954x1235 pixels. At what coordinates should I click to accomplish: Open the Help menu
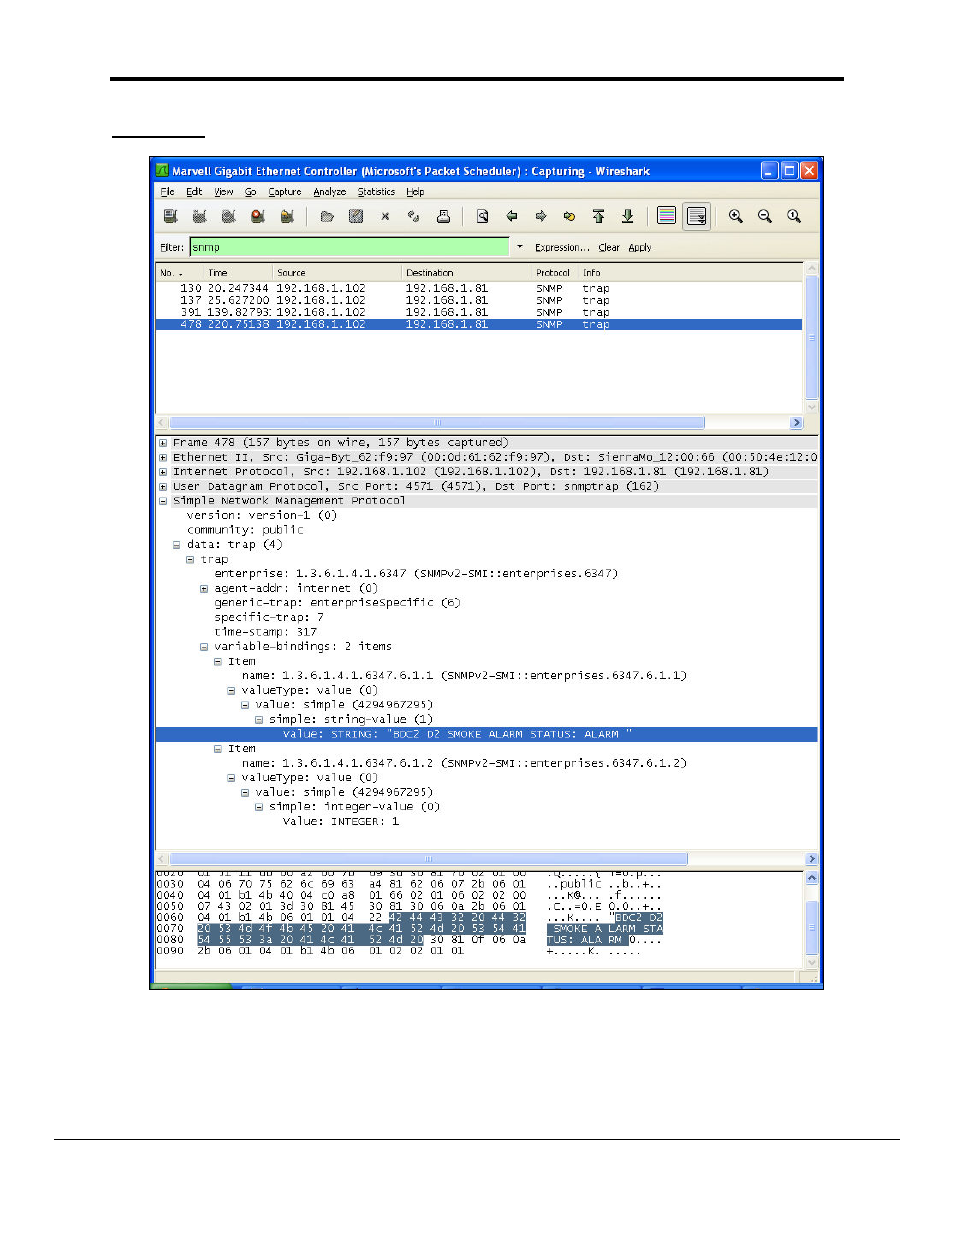(415, 192)
